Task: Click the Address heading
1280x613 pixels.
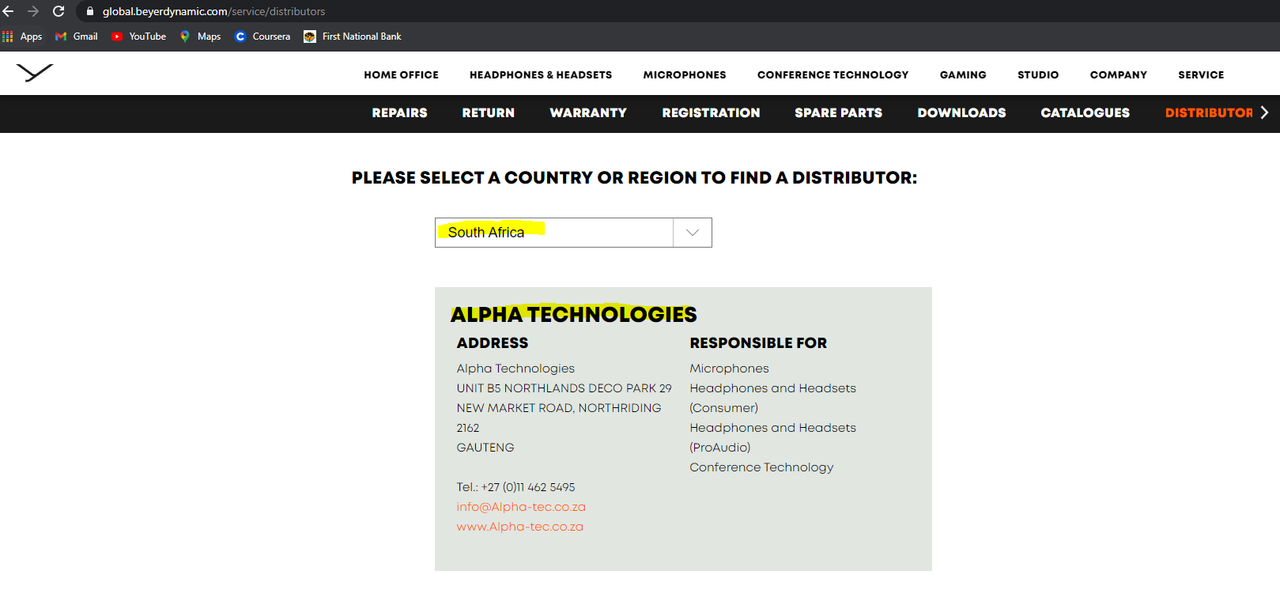Action: 492,343
